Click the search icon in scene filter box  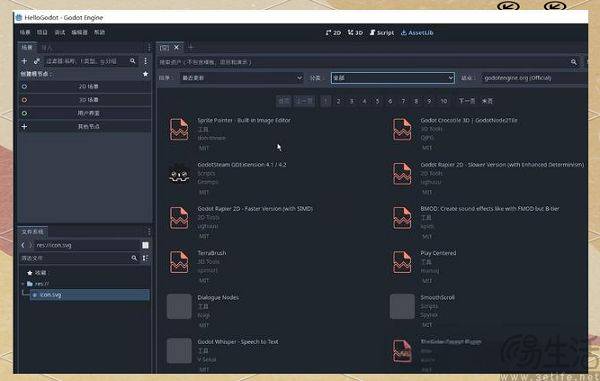[x=132, y=61]
